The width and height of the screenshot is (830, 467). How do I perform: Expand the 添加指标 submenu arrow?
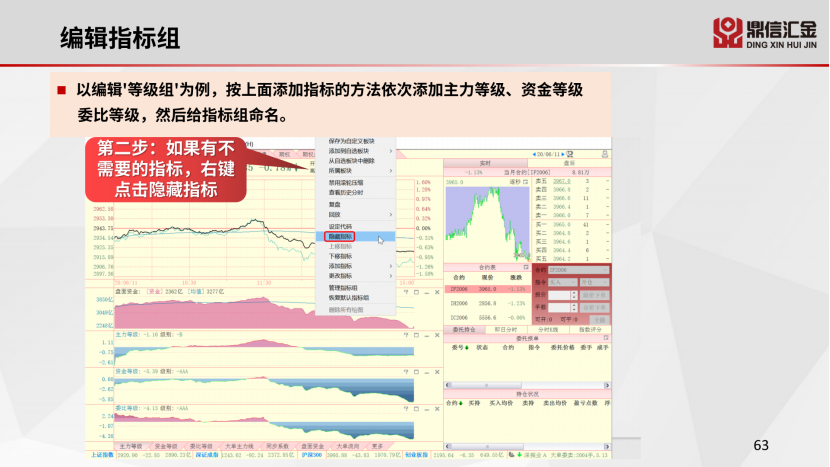390,267
